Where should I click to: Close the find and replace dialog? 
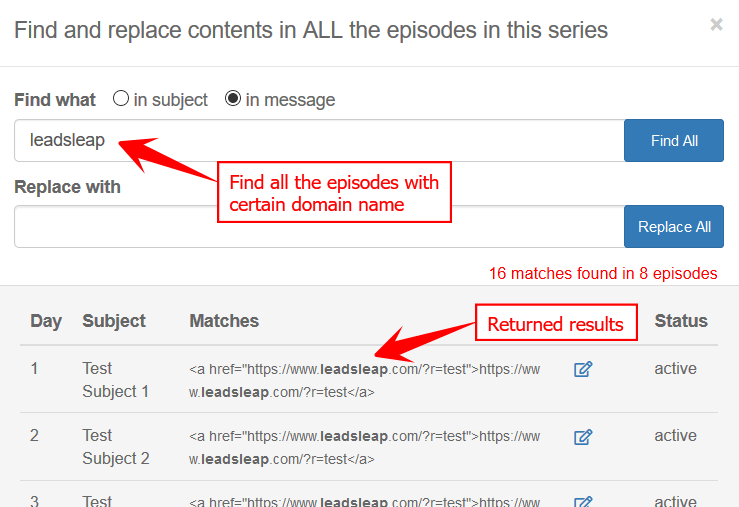tap(716, 25)
